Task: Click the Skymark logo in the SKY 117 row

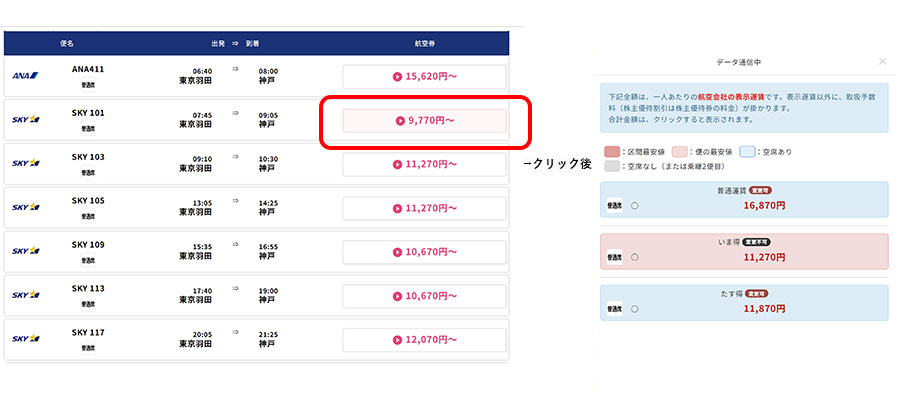Action: tap(25, 338)
